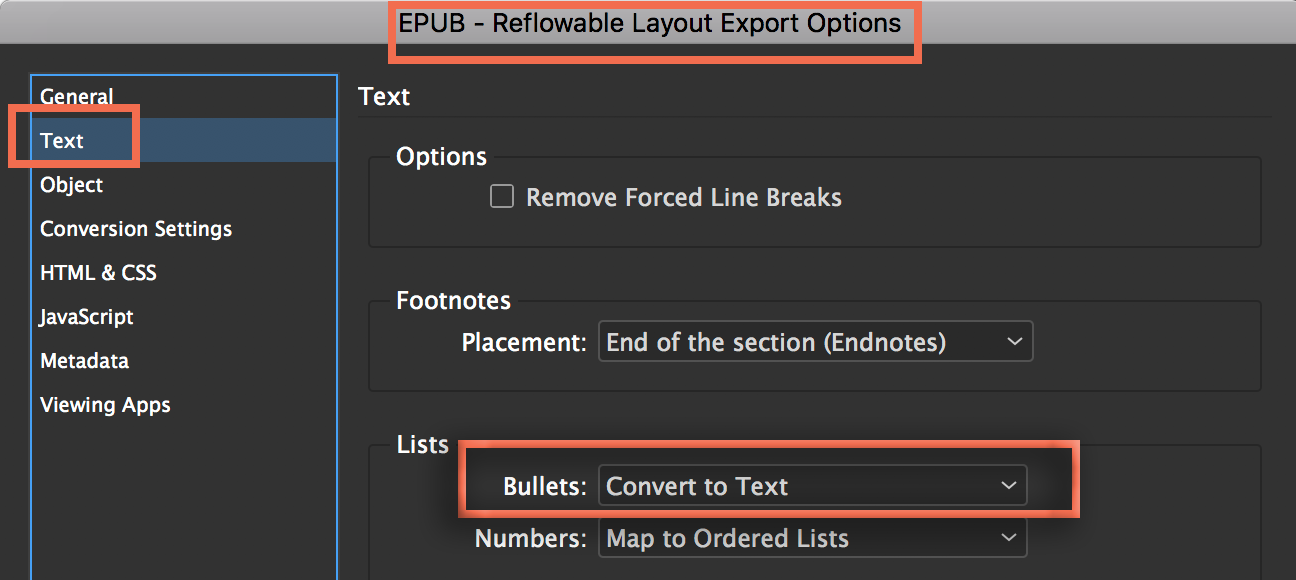Click the EPUB Export Options title bar
The width and height of the screenshot is (1296, 580).
tap(650, 23)
